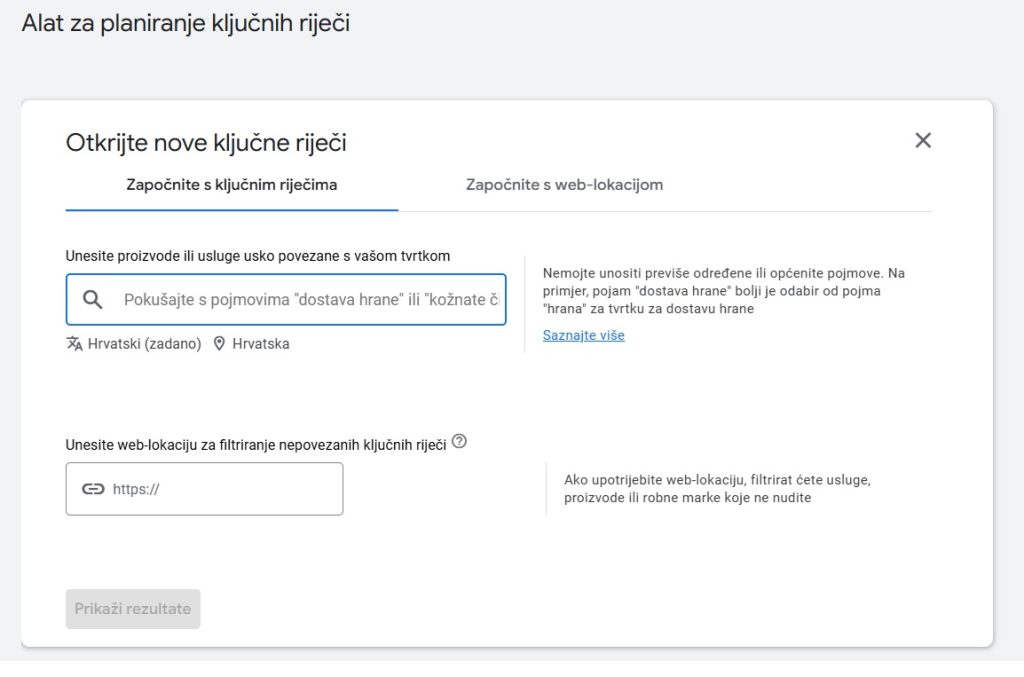Click the page title Alat za planiranje ključnih riječi
Viewport: 1024px width, 677px height.
tap(186, 23)
